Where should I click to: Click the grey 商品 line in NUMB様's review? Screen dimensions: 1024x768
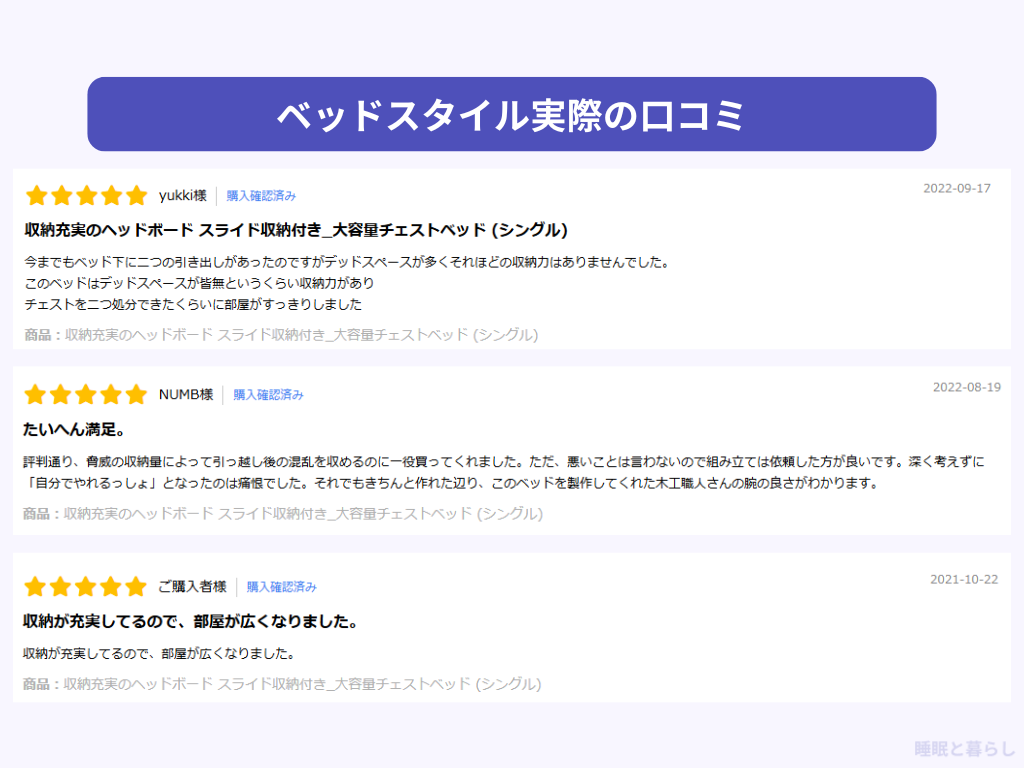[283, 514]
